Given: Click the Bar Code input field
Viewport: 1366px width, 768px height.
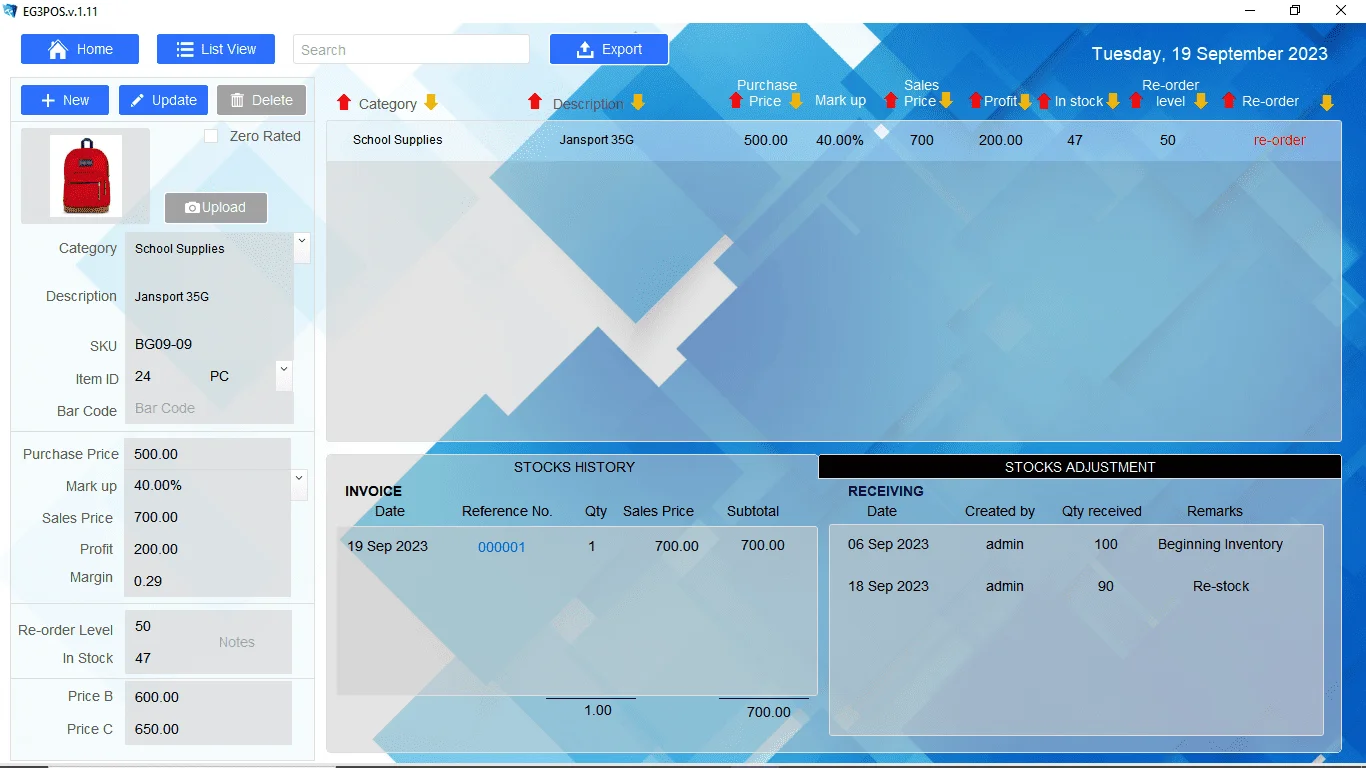Looking at the screenshot, I should [209, 408].
